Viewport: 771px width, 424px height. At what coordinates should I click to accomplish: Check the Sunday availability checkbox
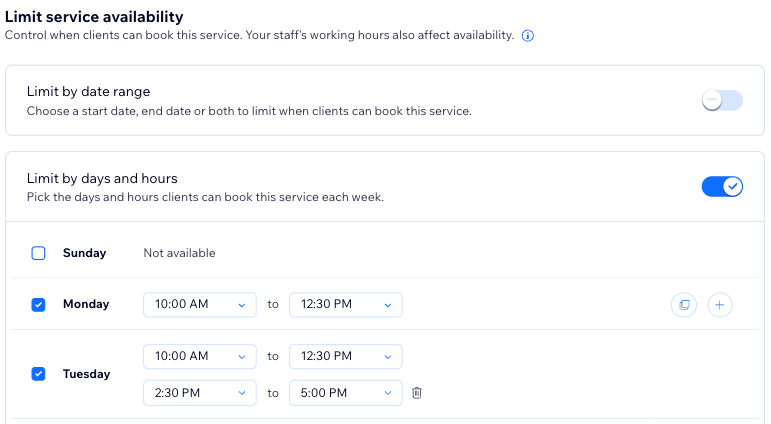[38, 253]
